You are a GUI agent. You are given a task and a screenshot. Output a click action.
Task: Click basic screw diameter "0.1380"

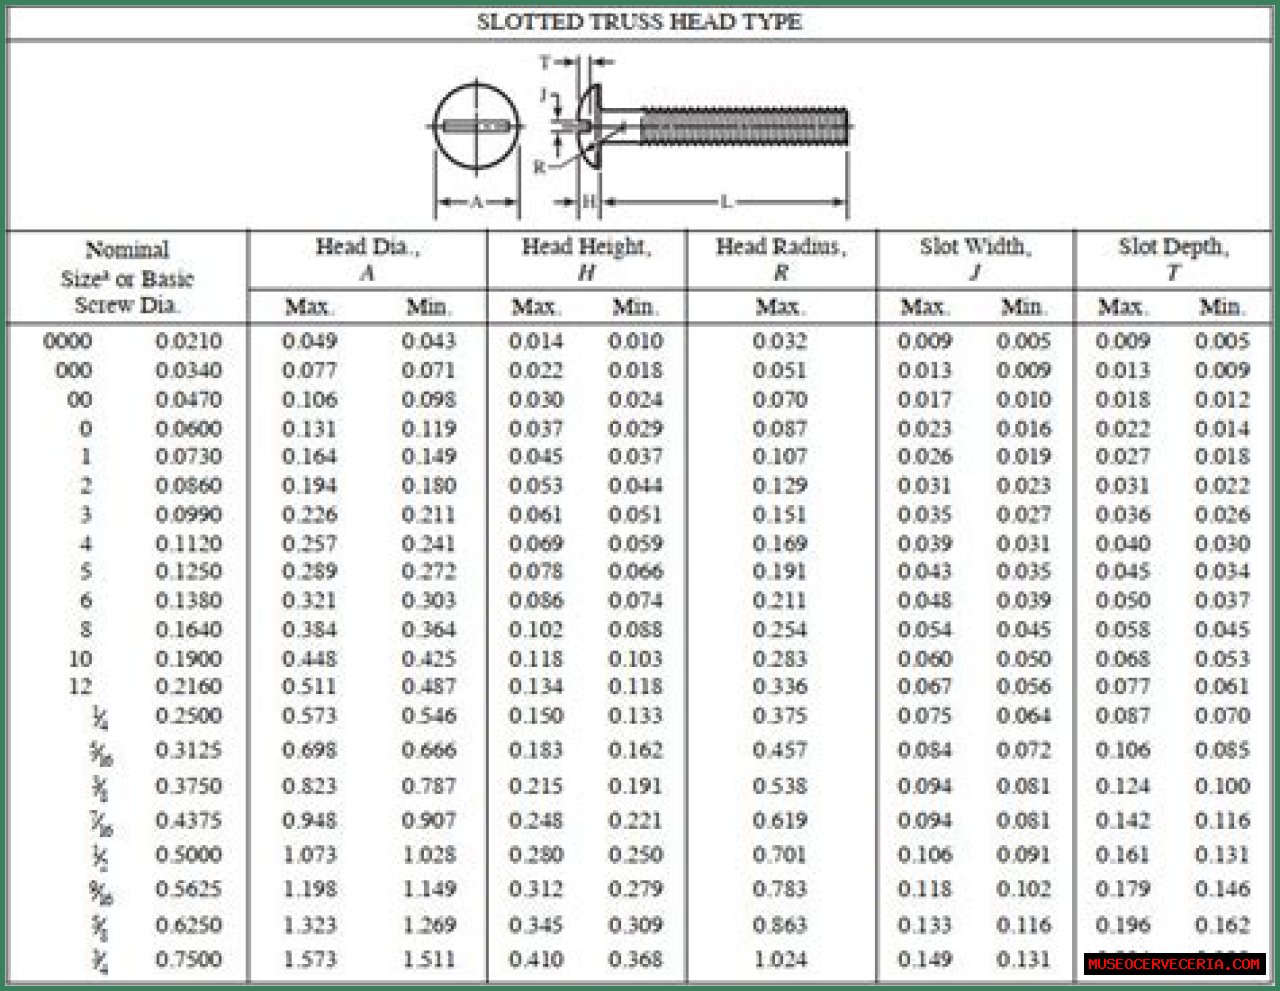(188, 601)
